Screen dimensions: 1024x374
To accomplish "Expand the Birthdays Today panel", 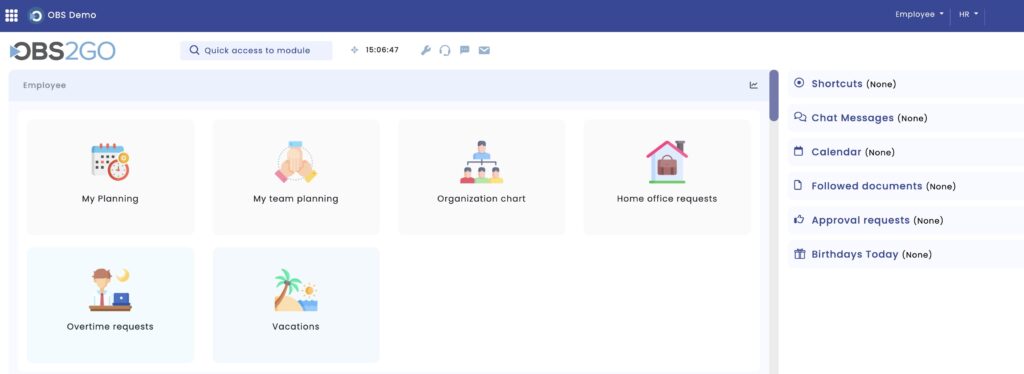I will click(x=906, y=254).
